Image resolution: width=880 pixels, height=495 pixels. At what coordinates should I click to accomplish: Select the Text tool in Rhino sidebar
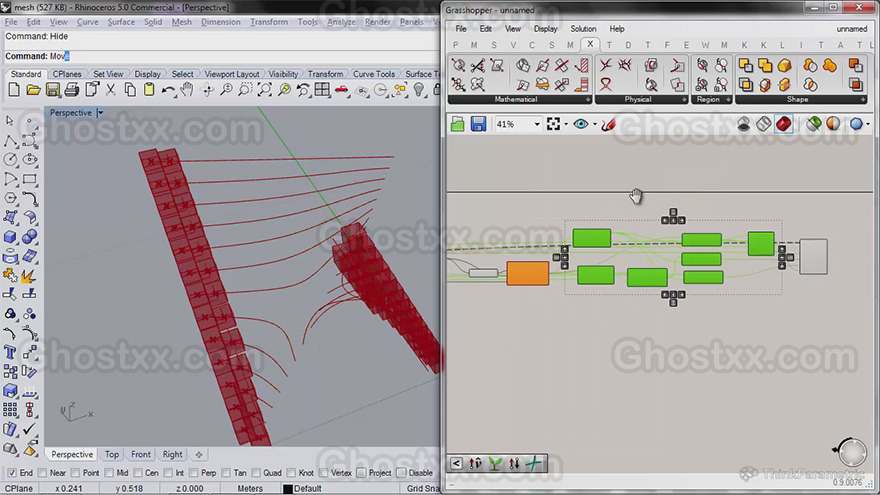10,352
